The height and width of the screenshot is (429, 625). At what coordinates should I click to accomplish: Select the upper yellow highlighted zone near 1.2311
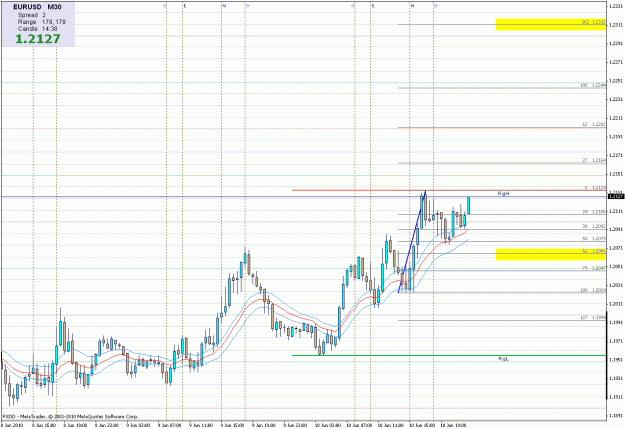tap(551, 24)
